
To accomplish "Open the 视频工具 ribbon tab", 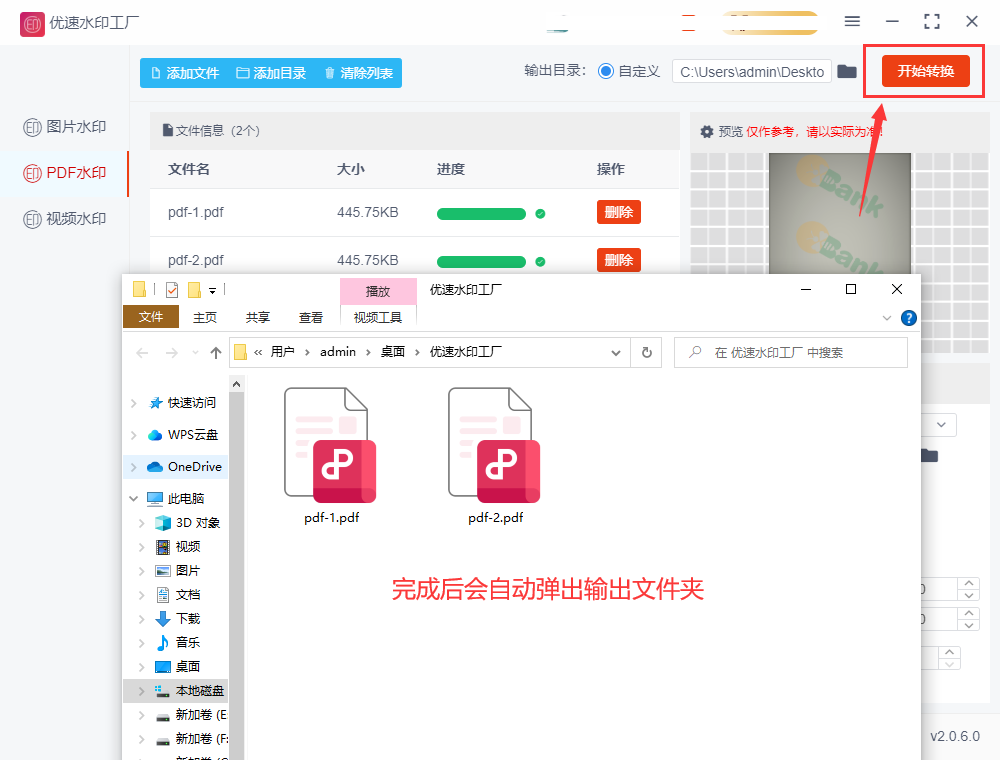I will tap(378, 318).
